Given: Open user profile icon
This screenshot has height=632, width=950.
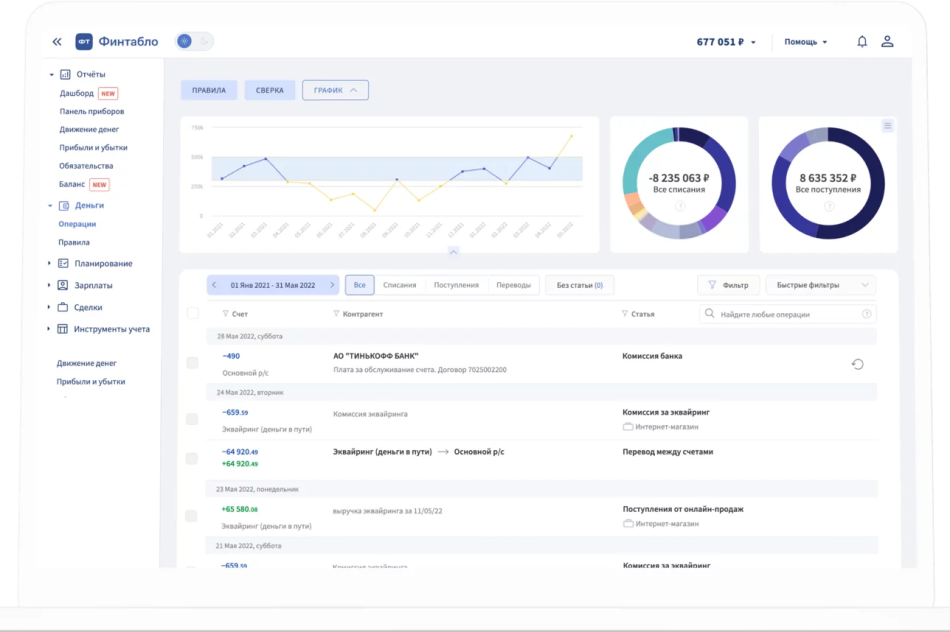Looking at the screenshot, I should (887, 42).
